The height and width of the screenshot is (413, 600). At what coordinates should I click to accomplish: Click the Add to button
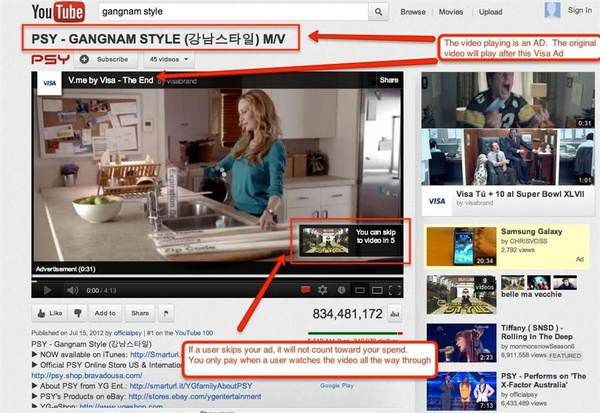coord(105,313)
